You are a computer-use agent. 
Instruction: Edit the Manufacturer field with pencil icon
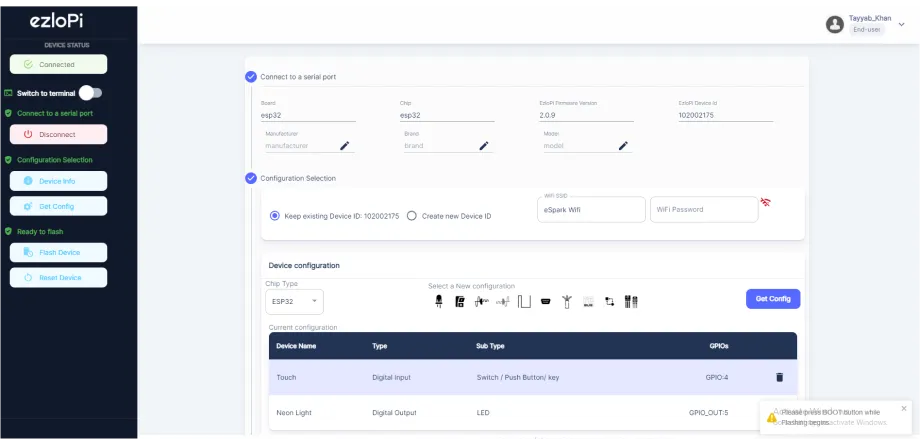344,146
